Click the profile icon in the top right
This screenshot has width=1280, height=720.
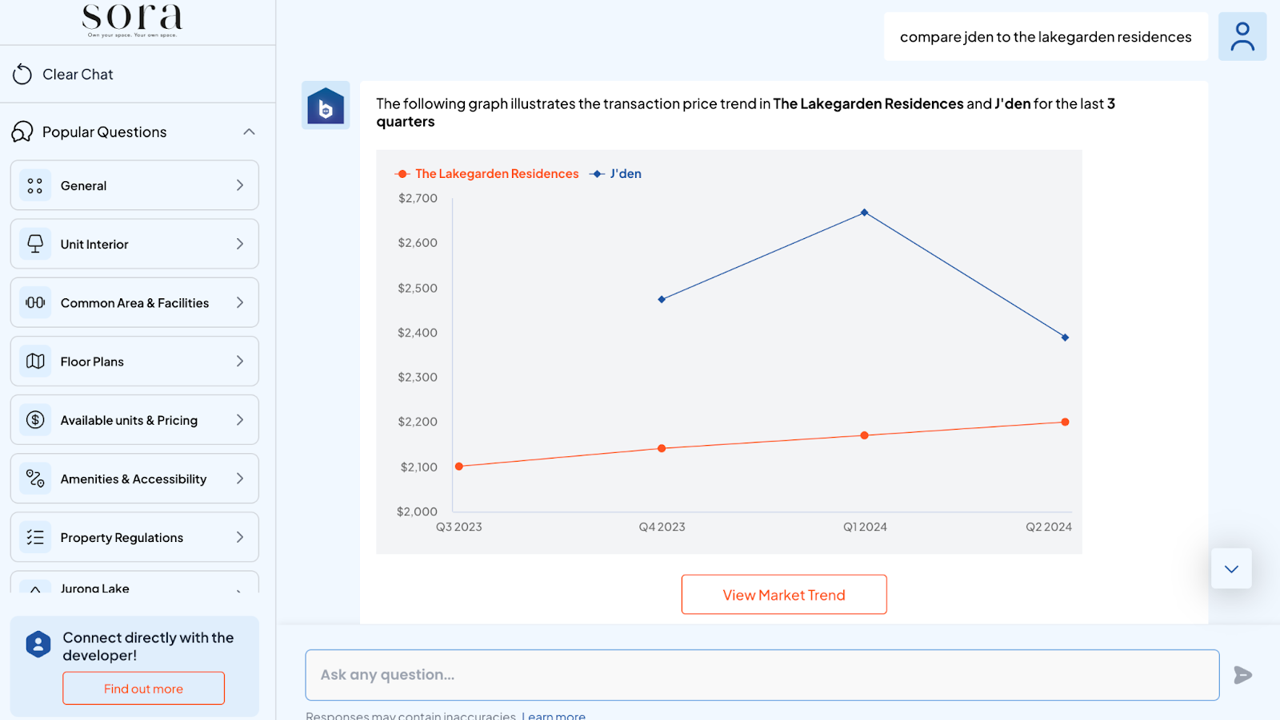(1242, 36)
